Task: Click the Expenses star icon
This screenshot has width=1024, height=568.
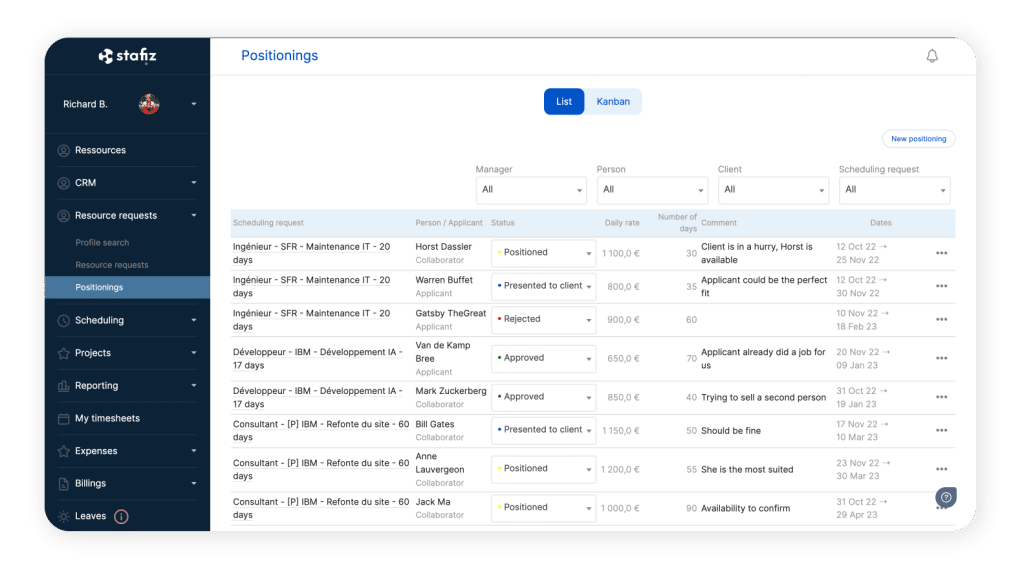Action: pos(63,451)
